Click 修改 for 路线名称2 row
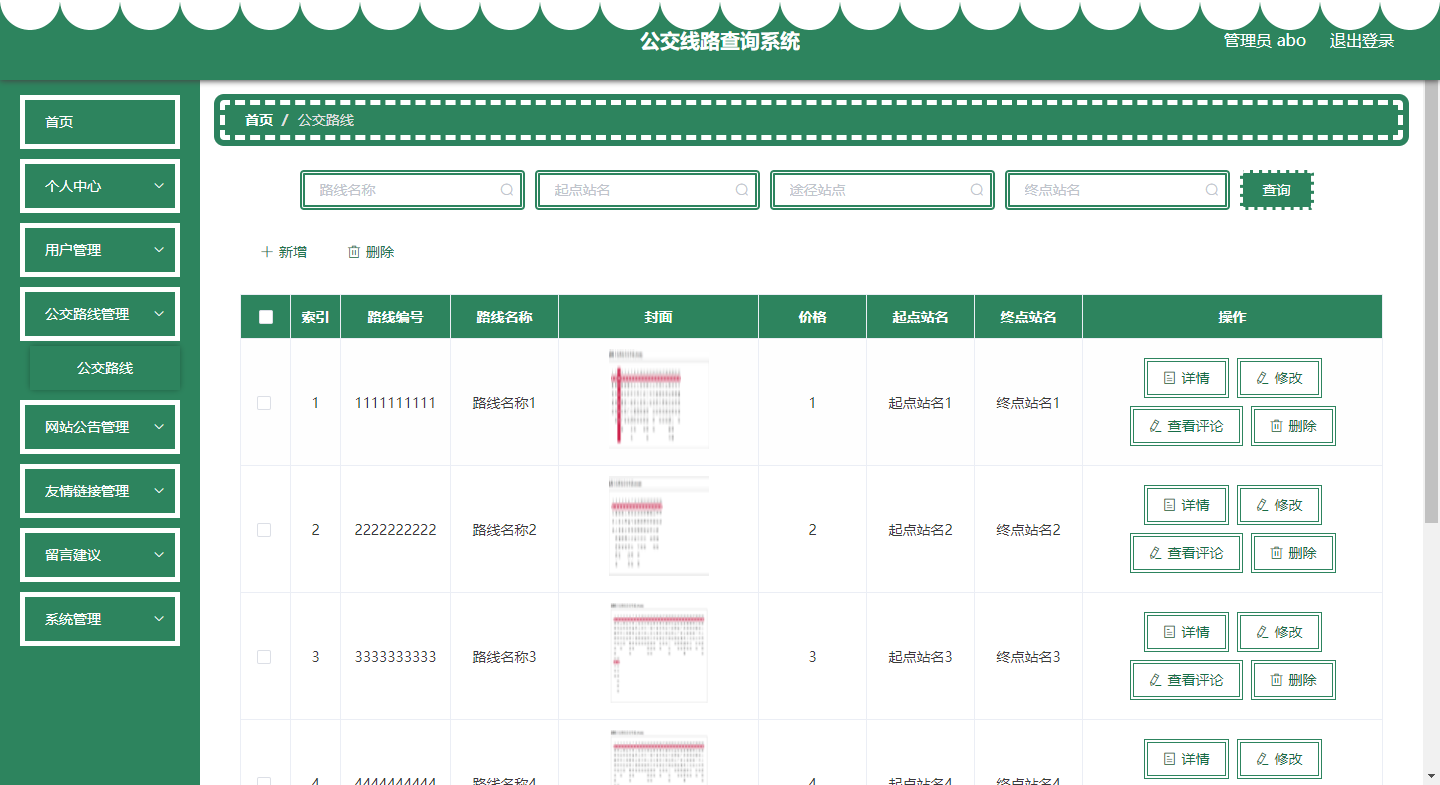 (1279, 505)
